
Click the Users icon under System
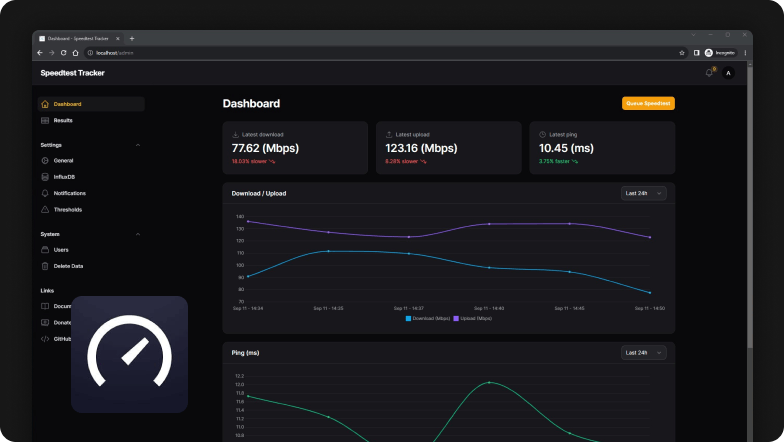45,250
